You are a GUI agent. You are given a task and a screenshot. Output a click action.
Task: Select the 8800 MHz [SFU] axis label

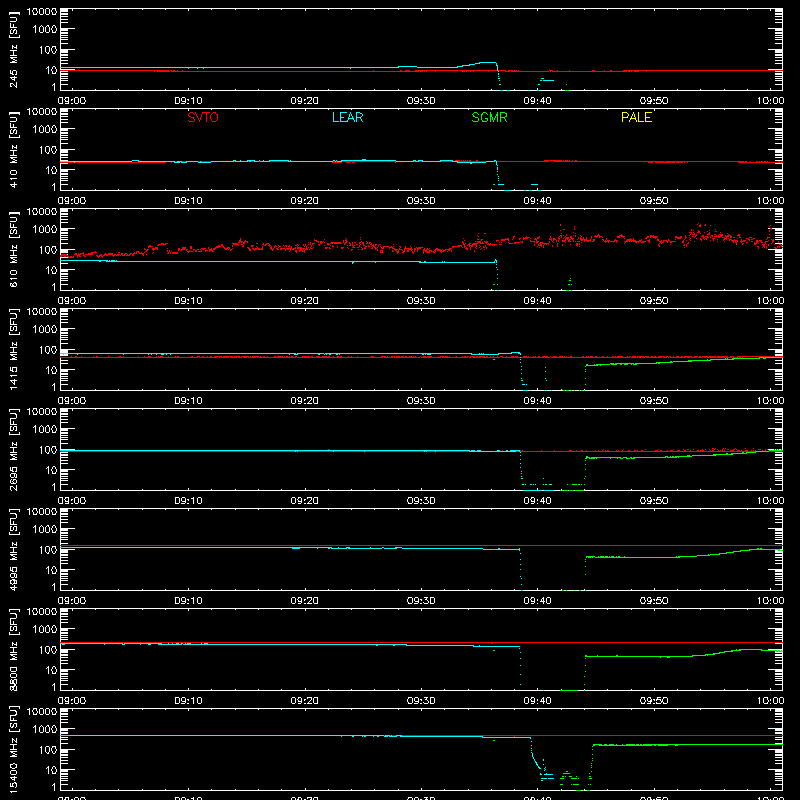[13, 650]
